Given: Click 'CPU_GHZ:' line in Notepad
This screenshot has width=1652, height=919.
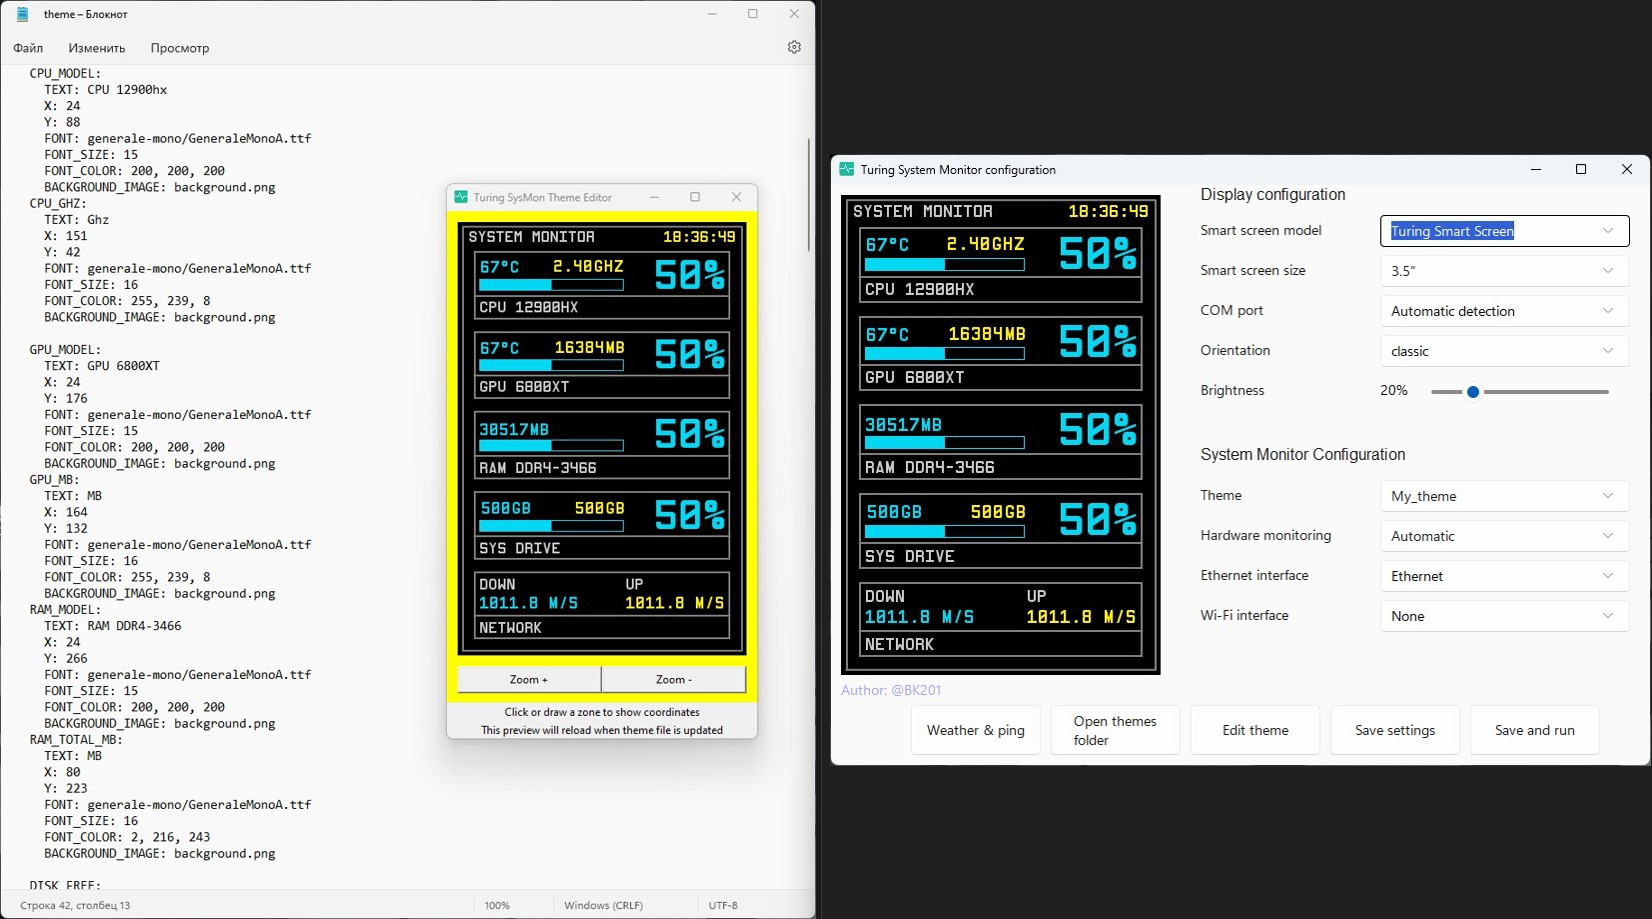Looking at the screenshot, I should click(x=58, y=203).
